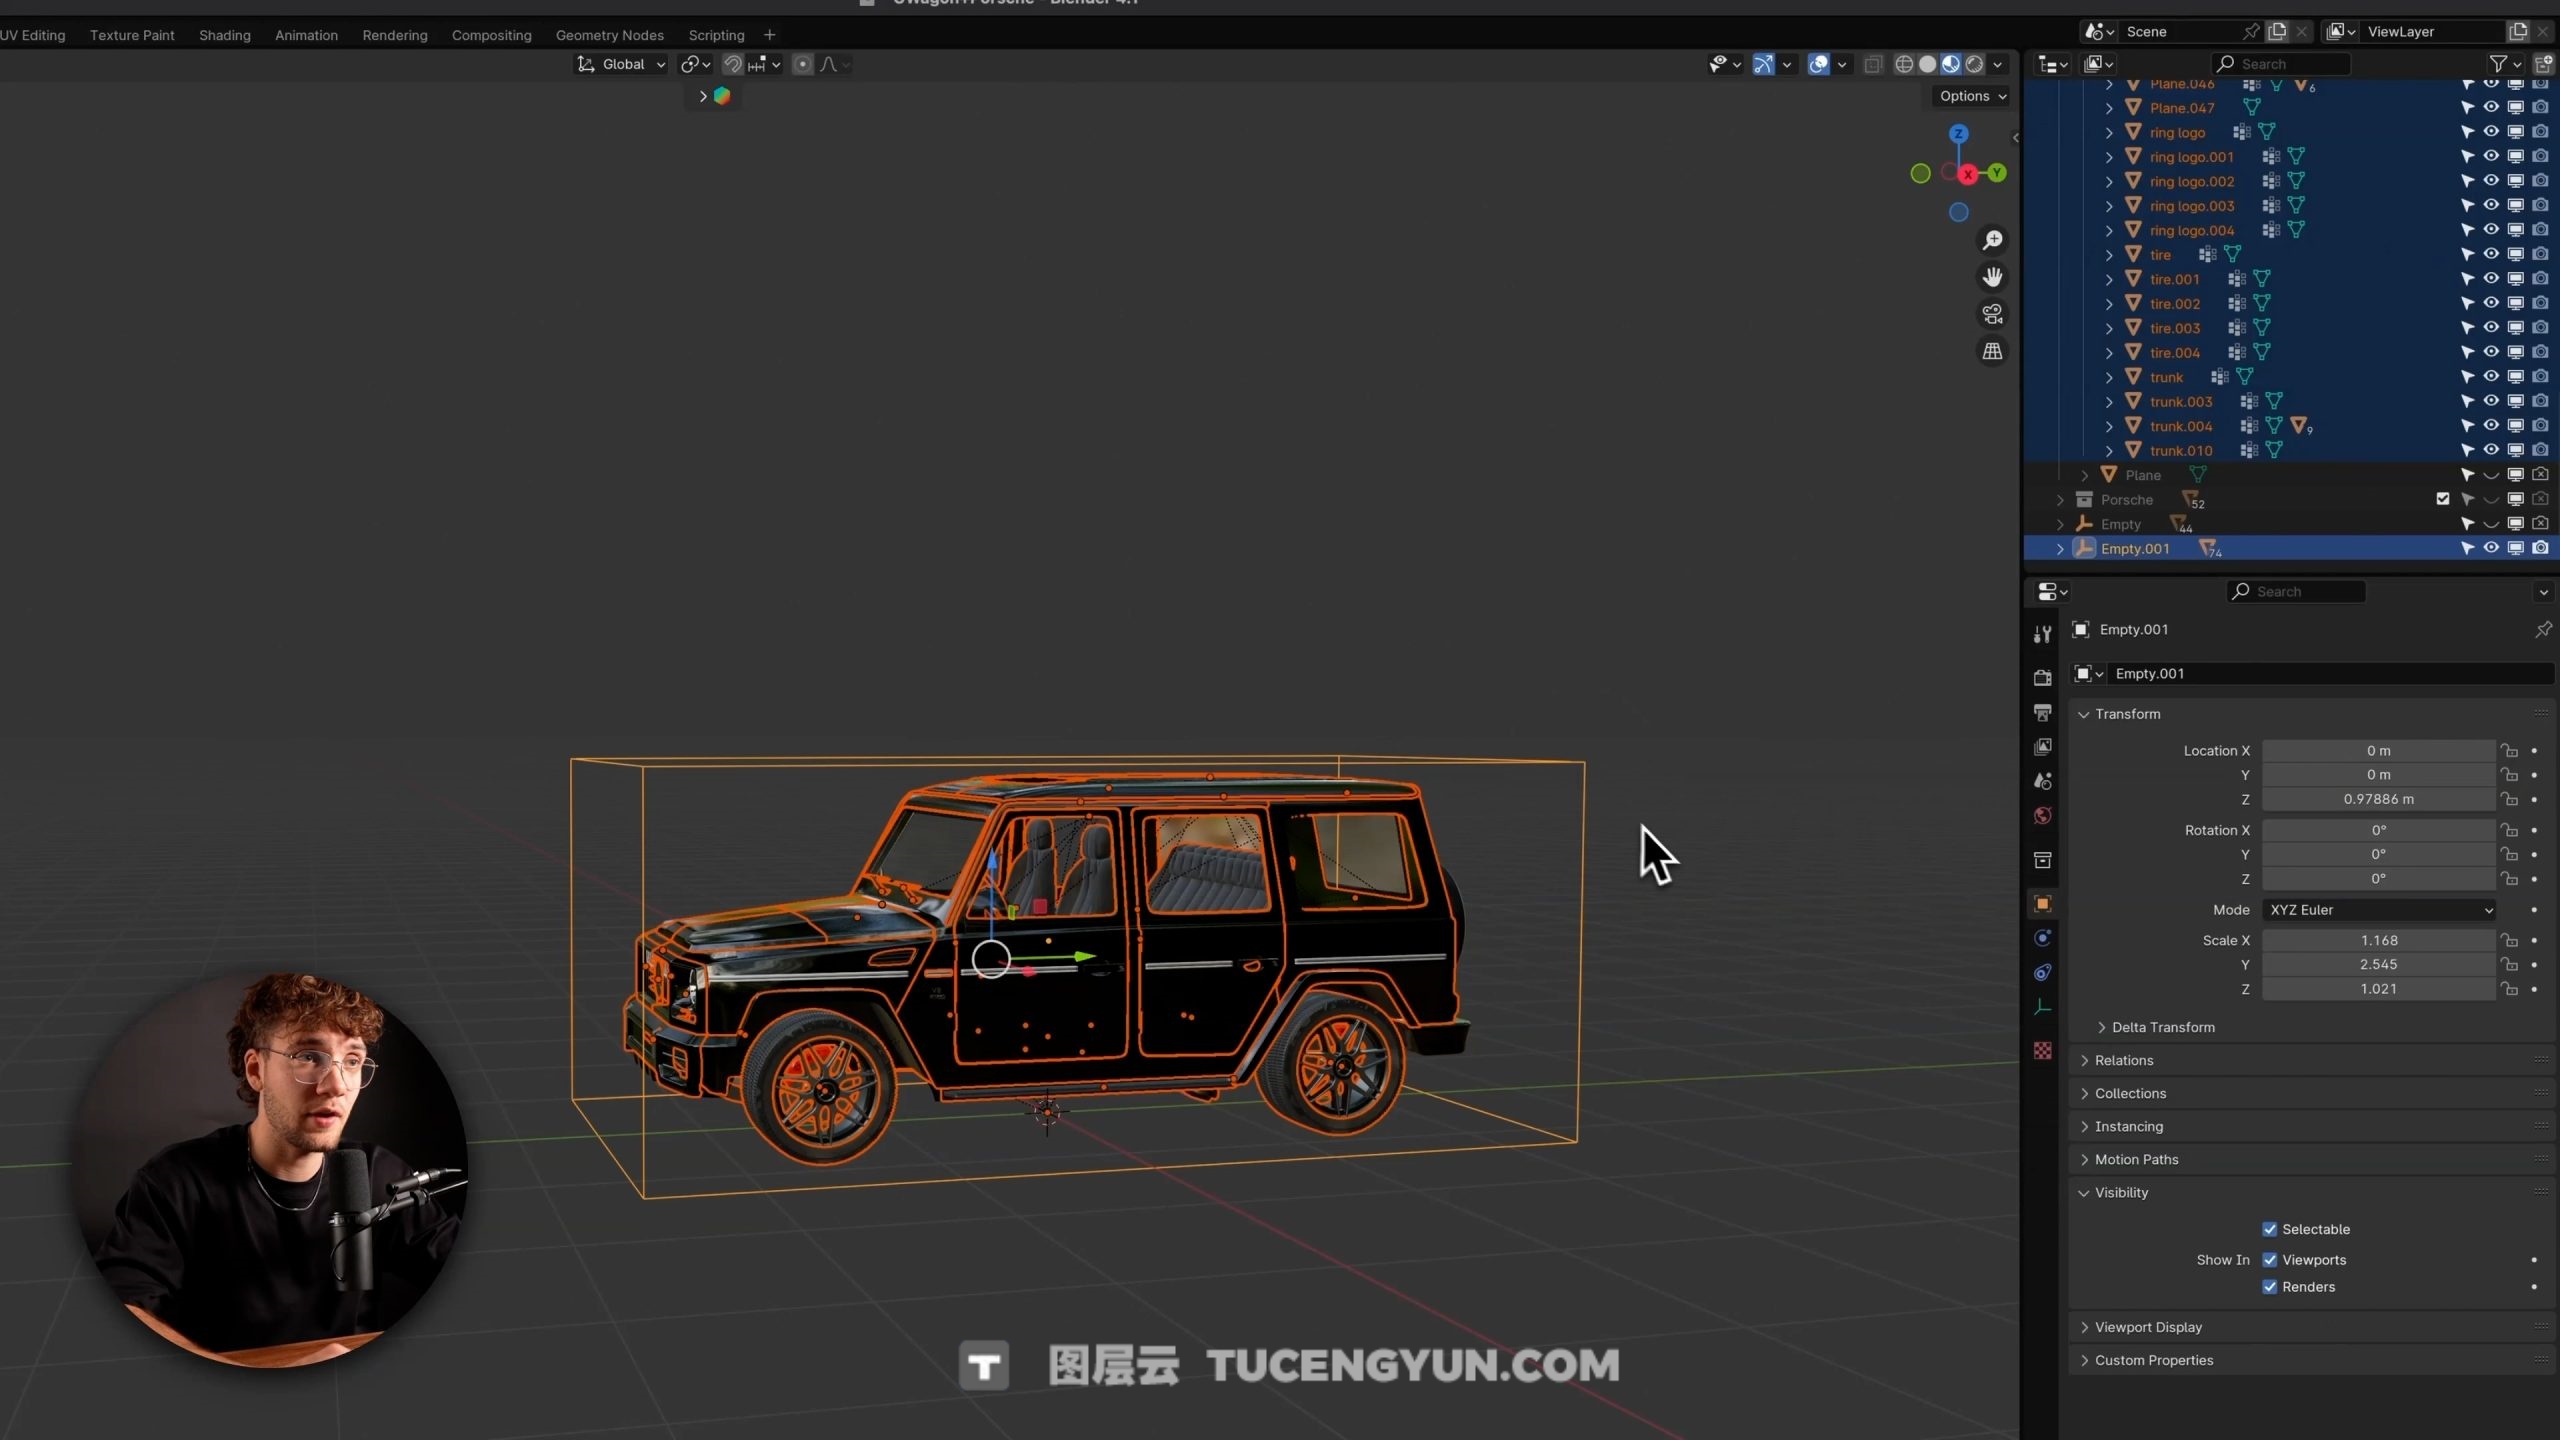The image size is (2560, 1440).
Task: Click the Empty.001 object name field
Action: 2330,674
